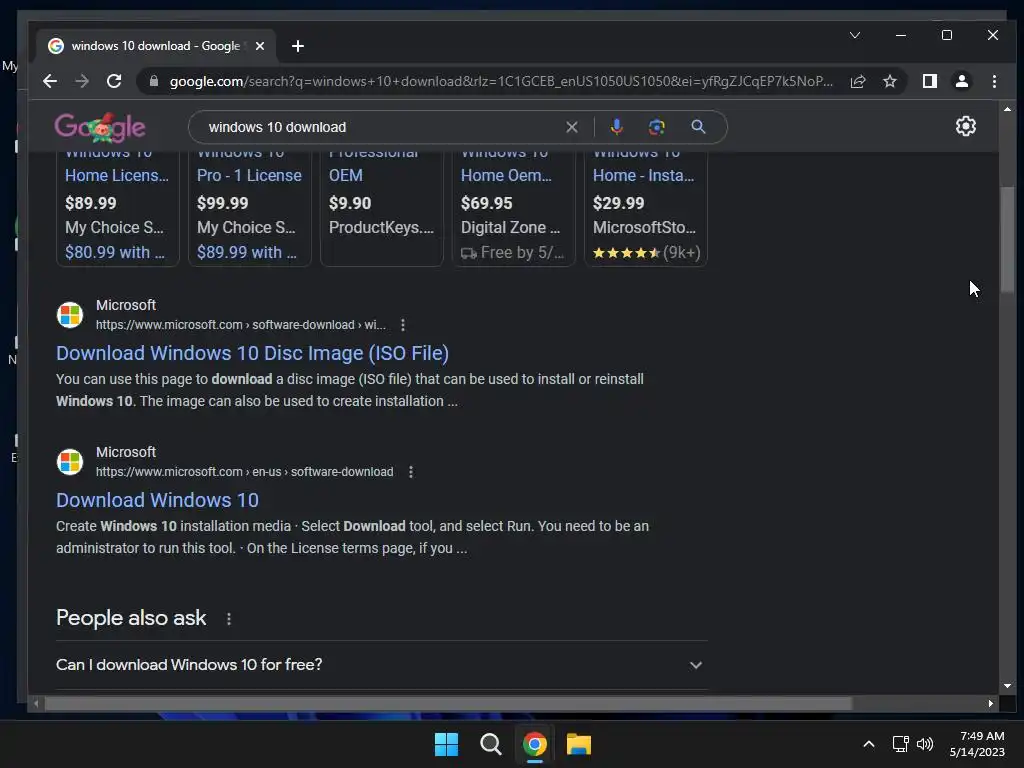1024x768 pixels.
Task: Open File Explorer from the taskbar
Action: (x=579, y=744)
